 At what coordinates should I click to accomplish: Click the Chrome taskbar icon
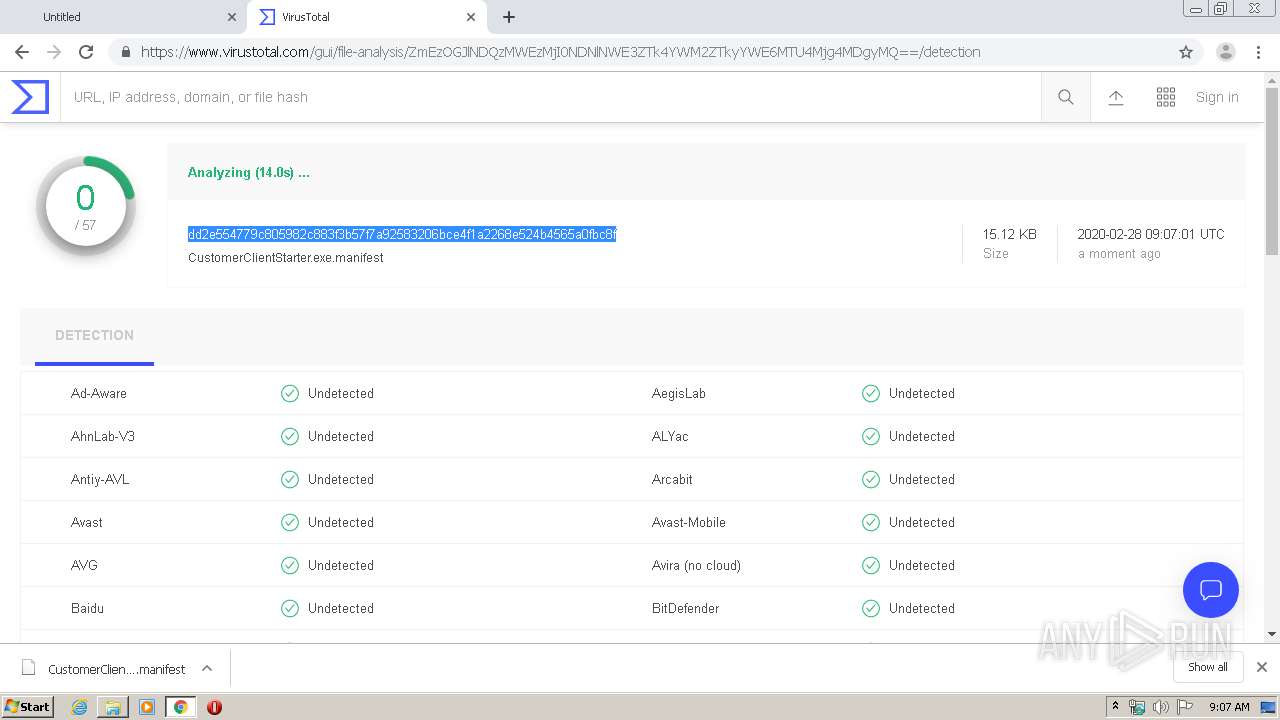coord(181,707)
